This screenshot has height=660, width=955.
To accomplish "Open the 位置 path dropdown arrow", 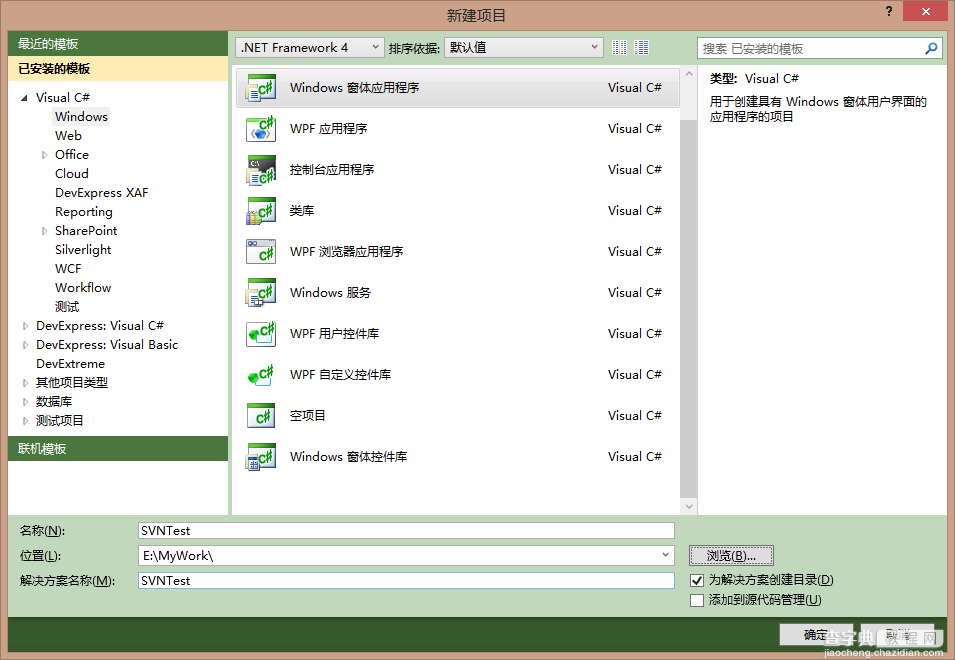I will tap(666, 555).
